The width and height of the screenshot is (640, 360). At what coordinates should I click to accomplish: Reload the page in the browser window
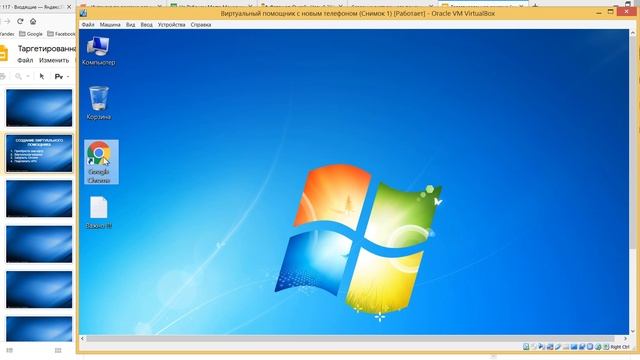(x=20, y=21)
